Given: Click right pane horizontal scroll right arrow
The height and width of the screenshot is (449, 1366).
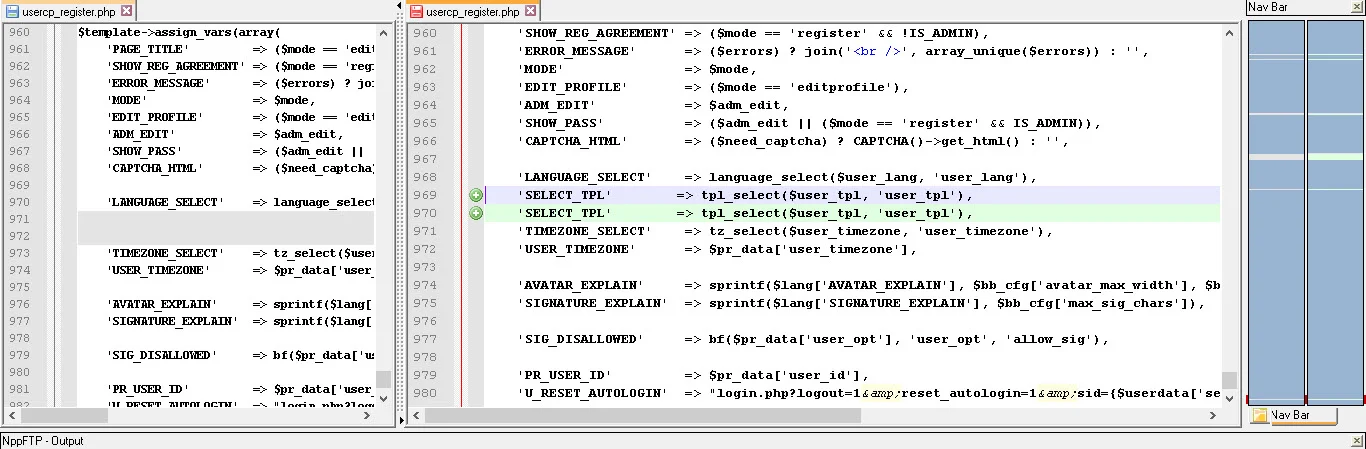Looking at the screenshot, I should [x=1213, y=415].
